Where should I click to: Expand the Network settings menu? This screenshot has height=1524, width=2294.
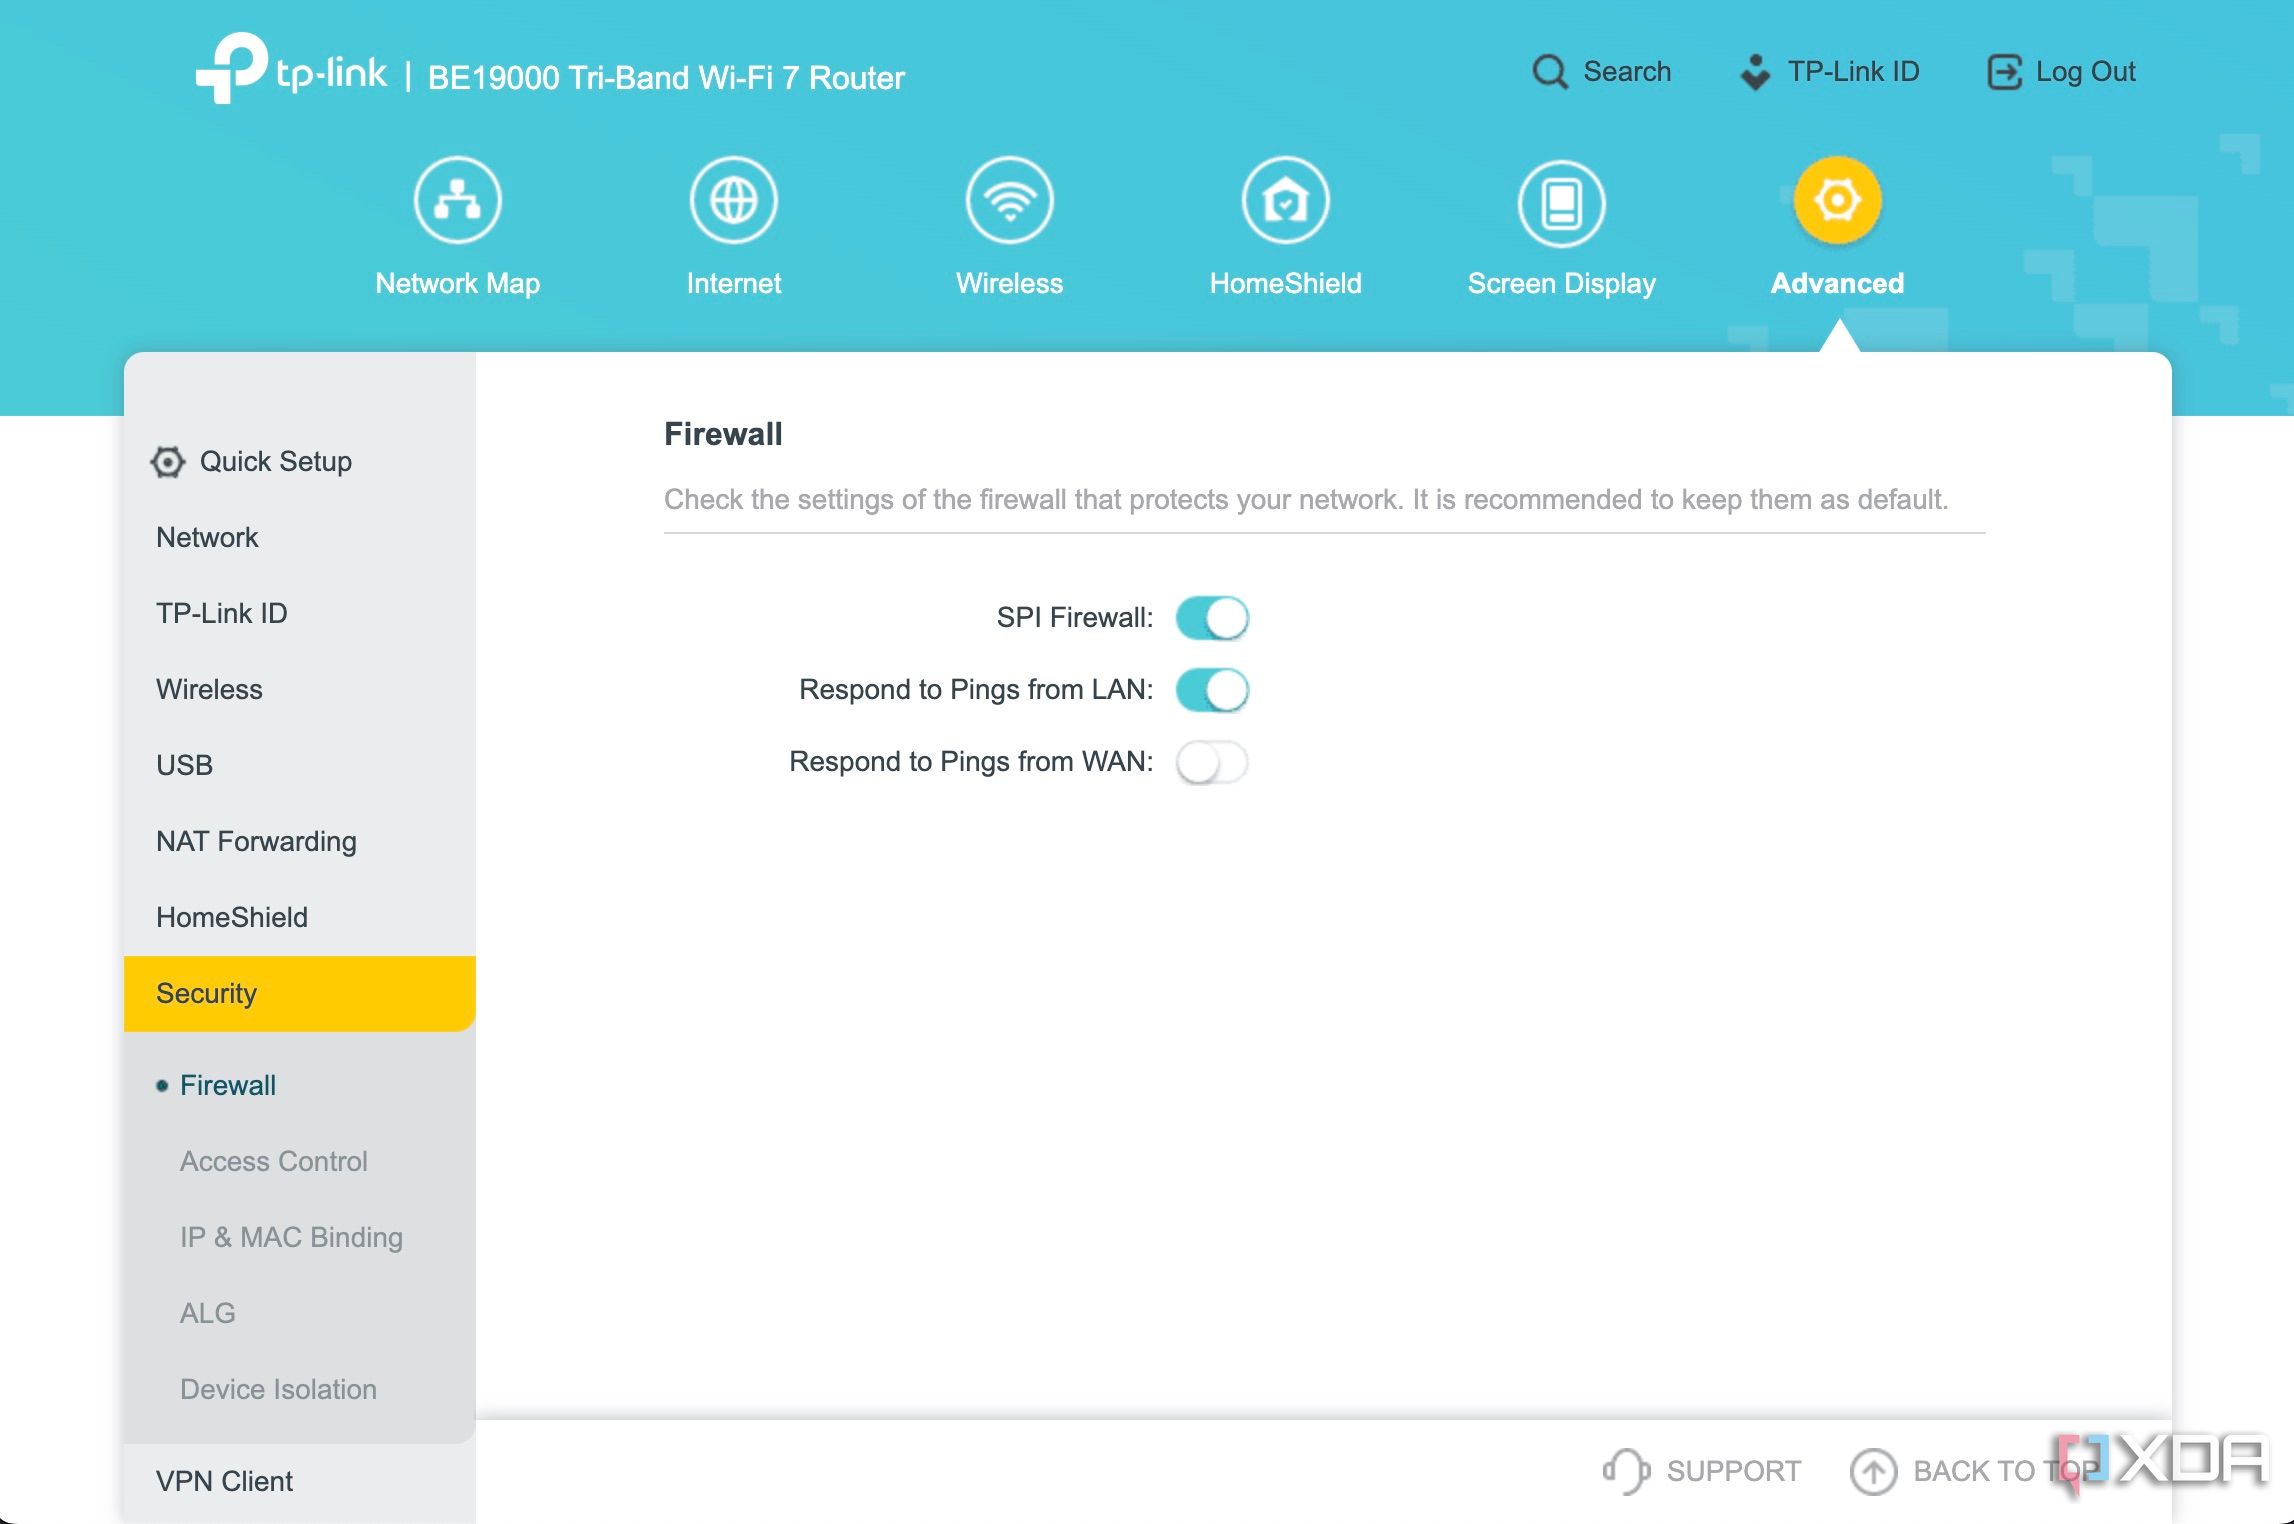pos(206,536)
